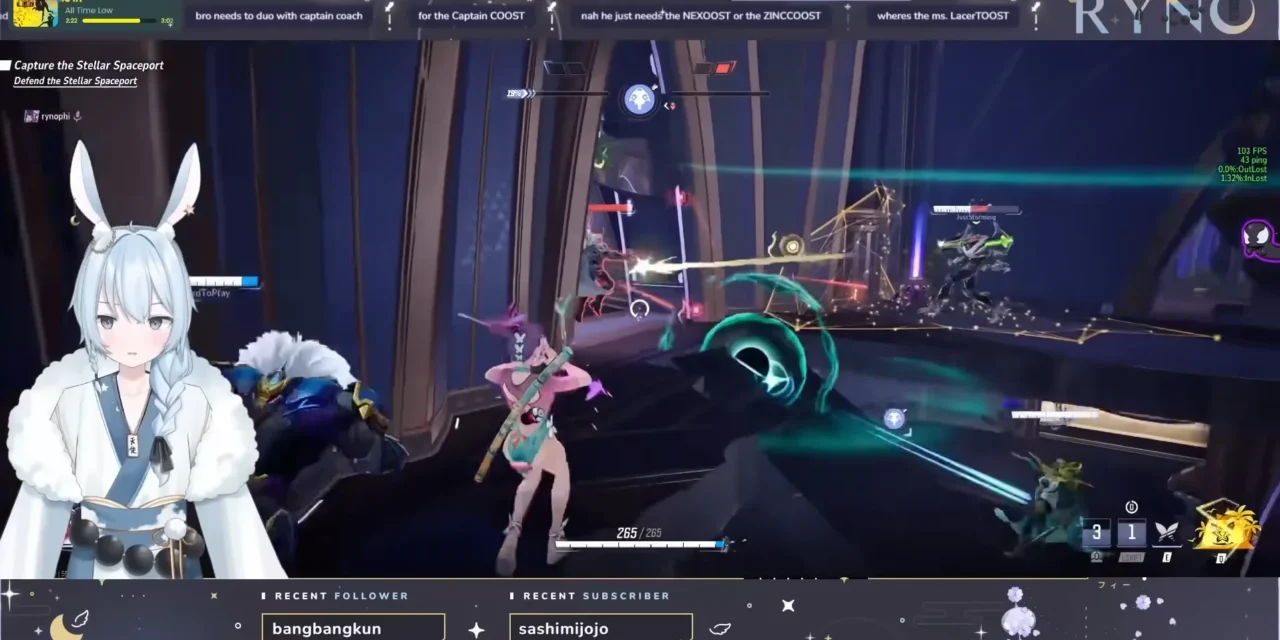1280x640 pixels.
Task: Click the chat message 'wheres the ms. LacerTOOST'
Action: pyautogui.click(x=943, y=16)
